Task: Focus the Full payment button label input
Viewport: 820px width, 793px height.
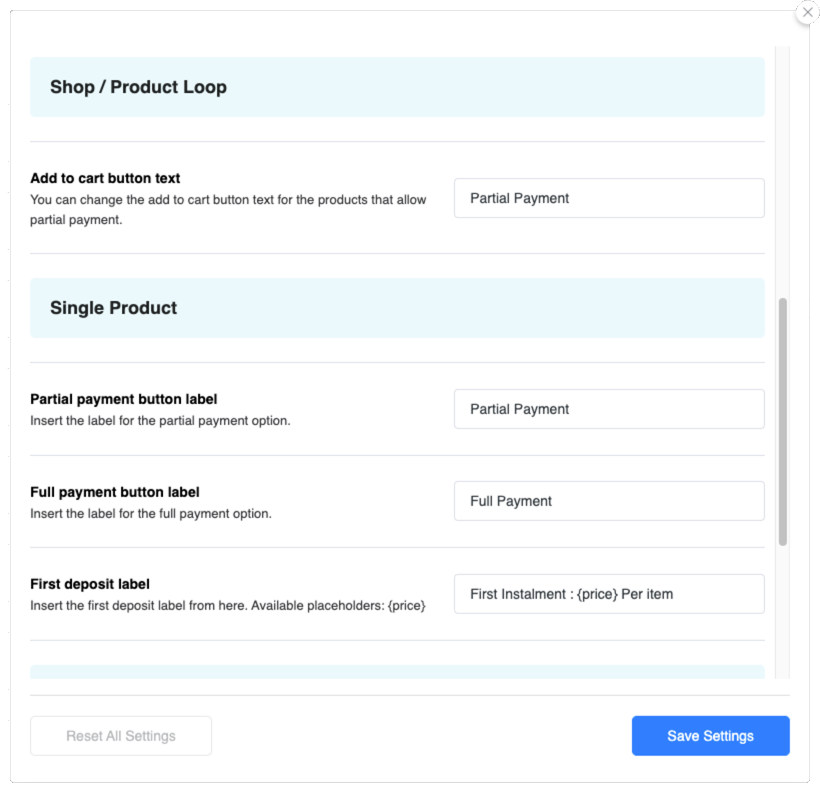Action: tap(609, 501)
